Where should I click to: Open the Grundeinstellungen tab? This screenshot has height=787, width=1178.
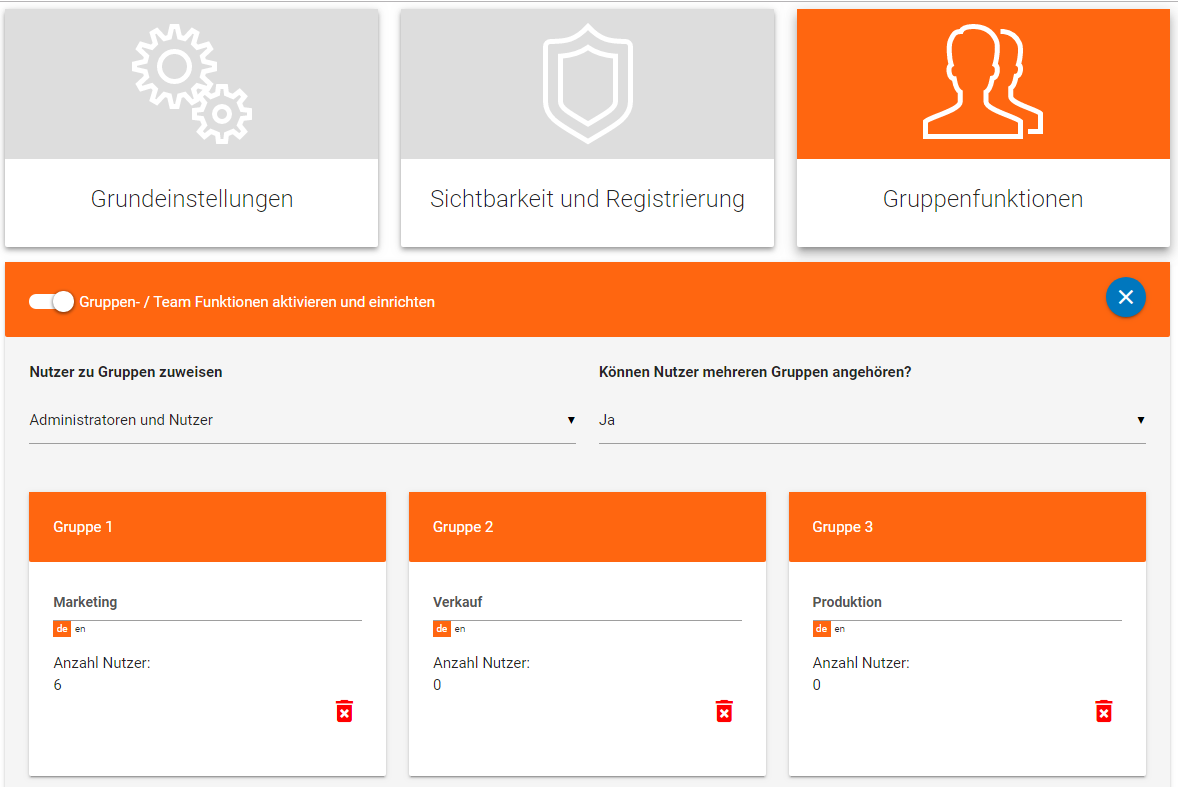(x=192, y=199)
